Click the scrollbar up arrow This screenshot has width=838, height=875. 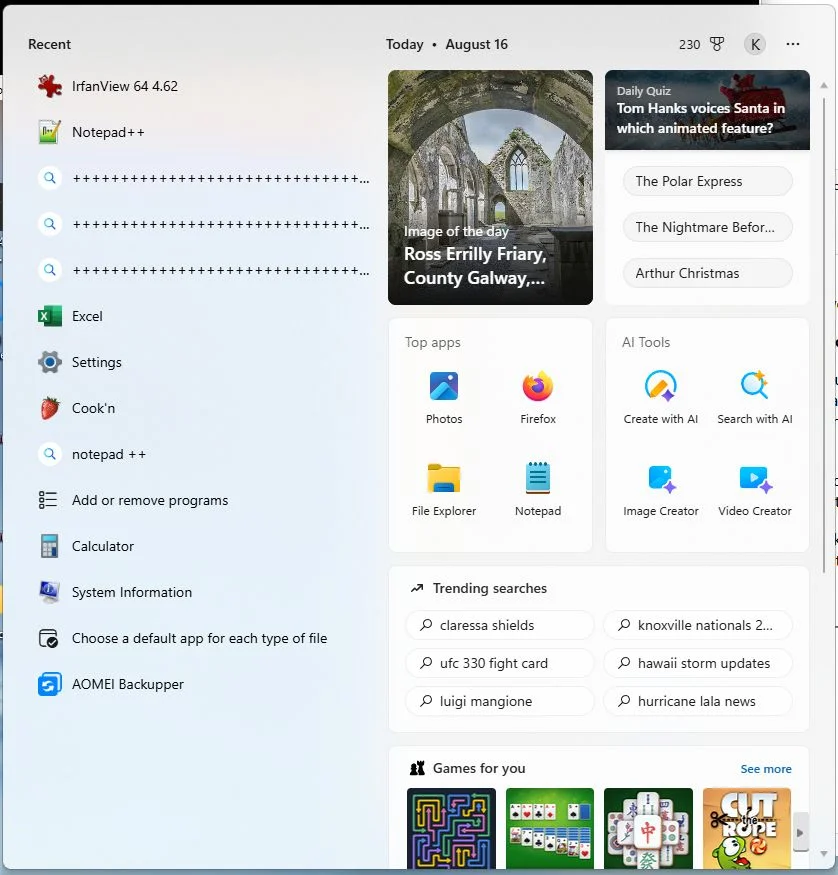[824, 85]
